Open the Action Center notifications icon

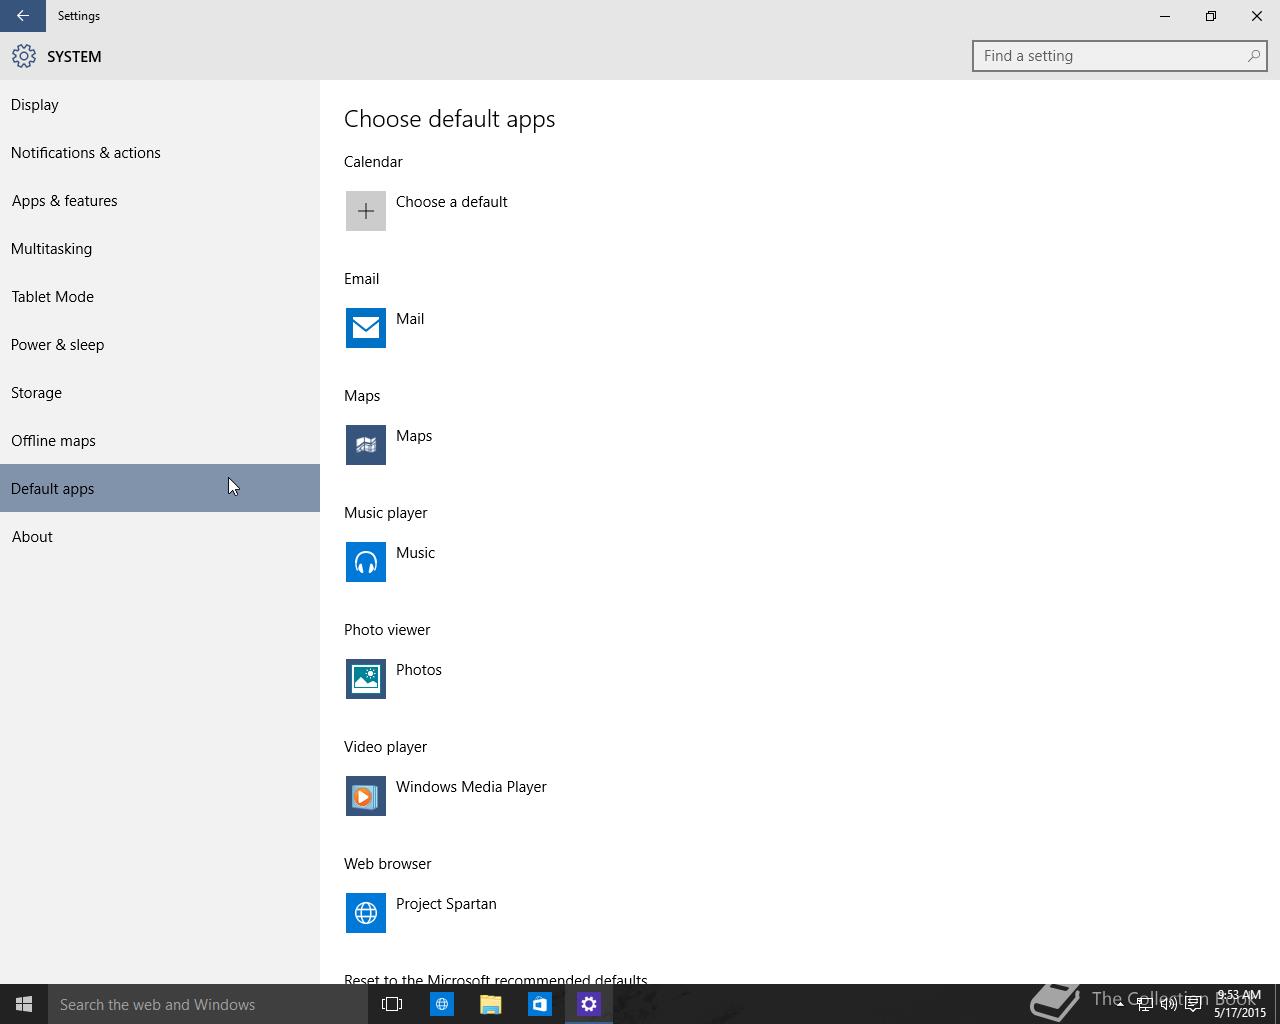pos(1193,1004)
